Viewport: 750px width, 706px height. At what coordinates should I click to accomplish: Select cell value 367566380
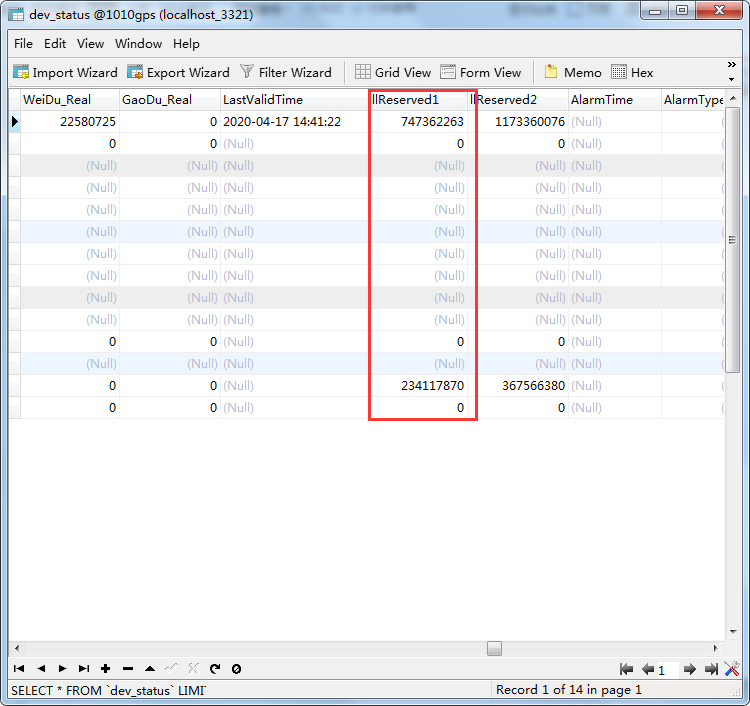(x=518, y=386)
